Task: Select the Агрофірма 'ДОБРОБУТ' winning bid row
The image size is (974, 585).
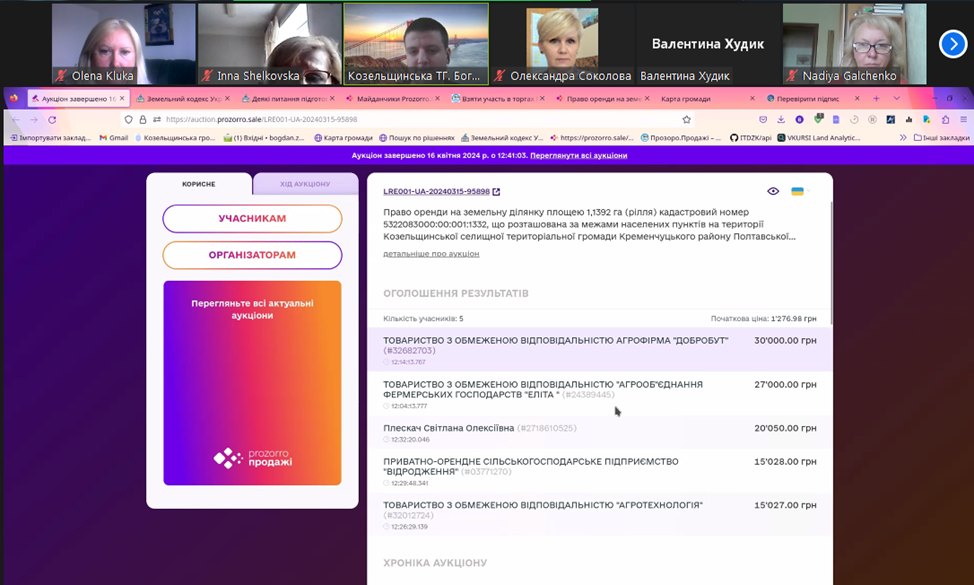Action: coord(599,350)
